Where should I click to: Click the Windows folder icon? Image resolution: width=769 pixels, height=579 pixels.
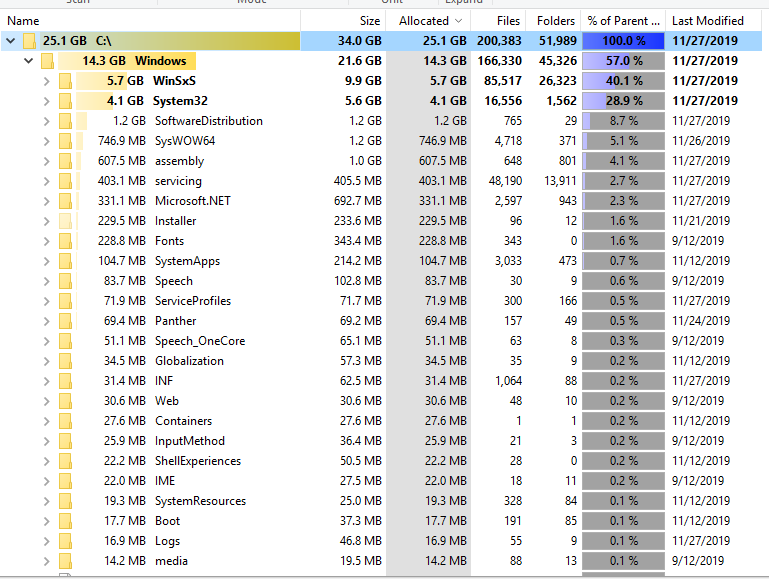[x=47, y=61]
